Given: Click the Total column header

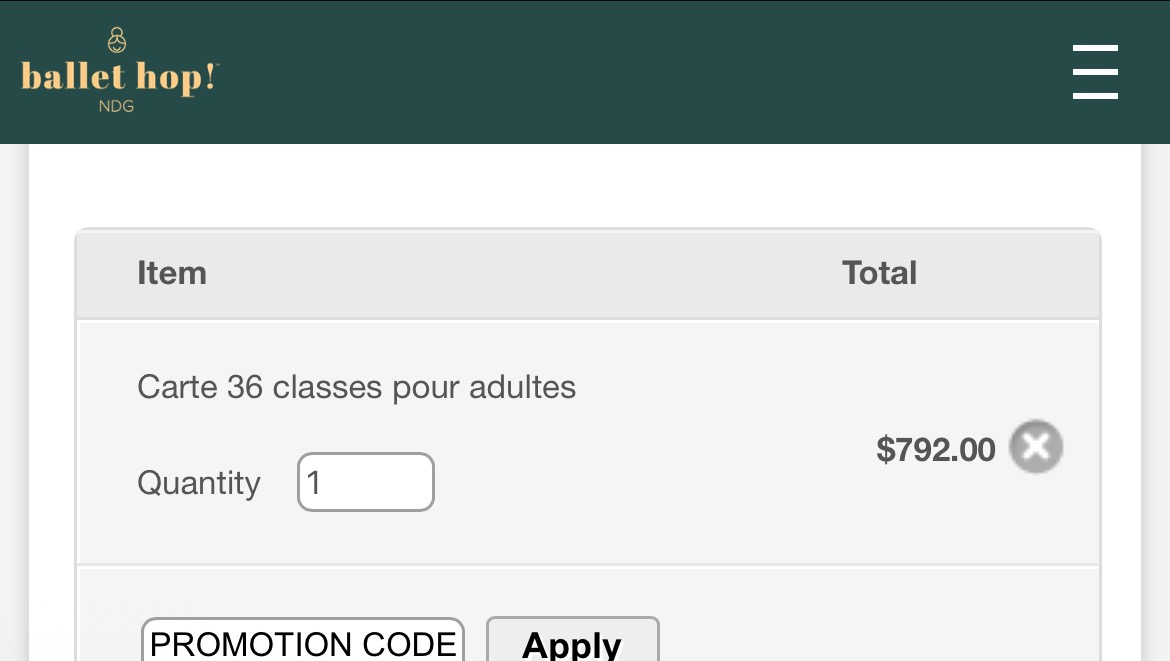Looking at the screenshot, I should pyautogui.click(x=879, y=273).
